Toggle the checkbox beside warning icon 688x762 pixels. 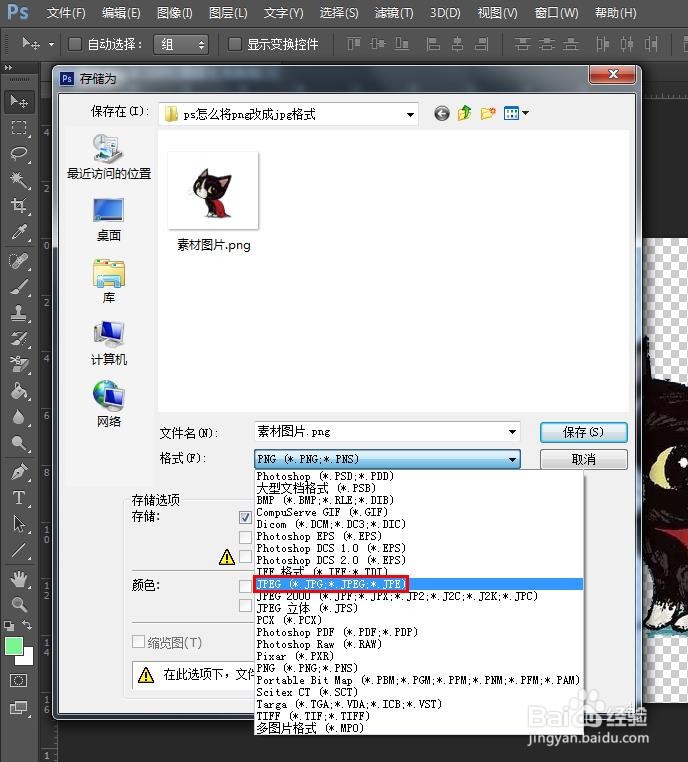[245, 556]
